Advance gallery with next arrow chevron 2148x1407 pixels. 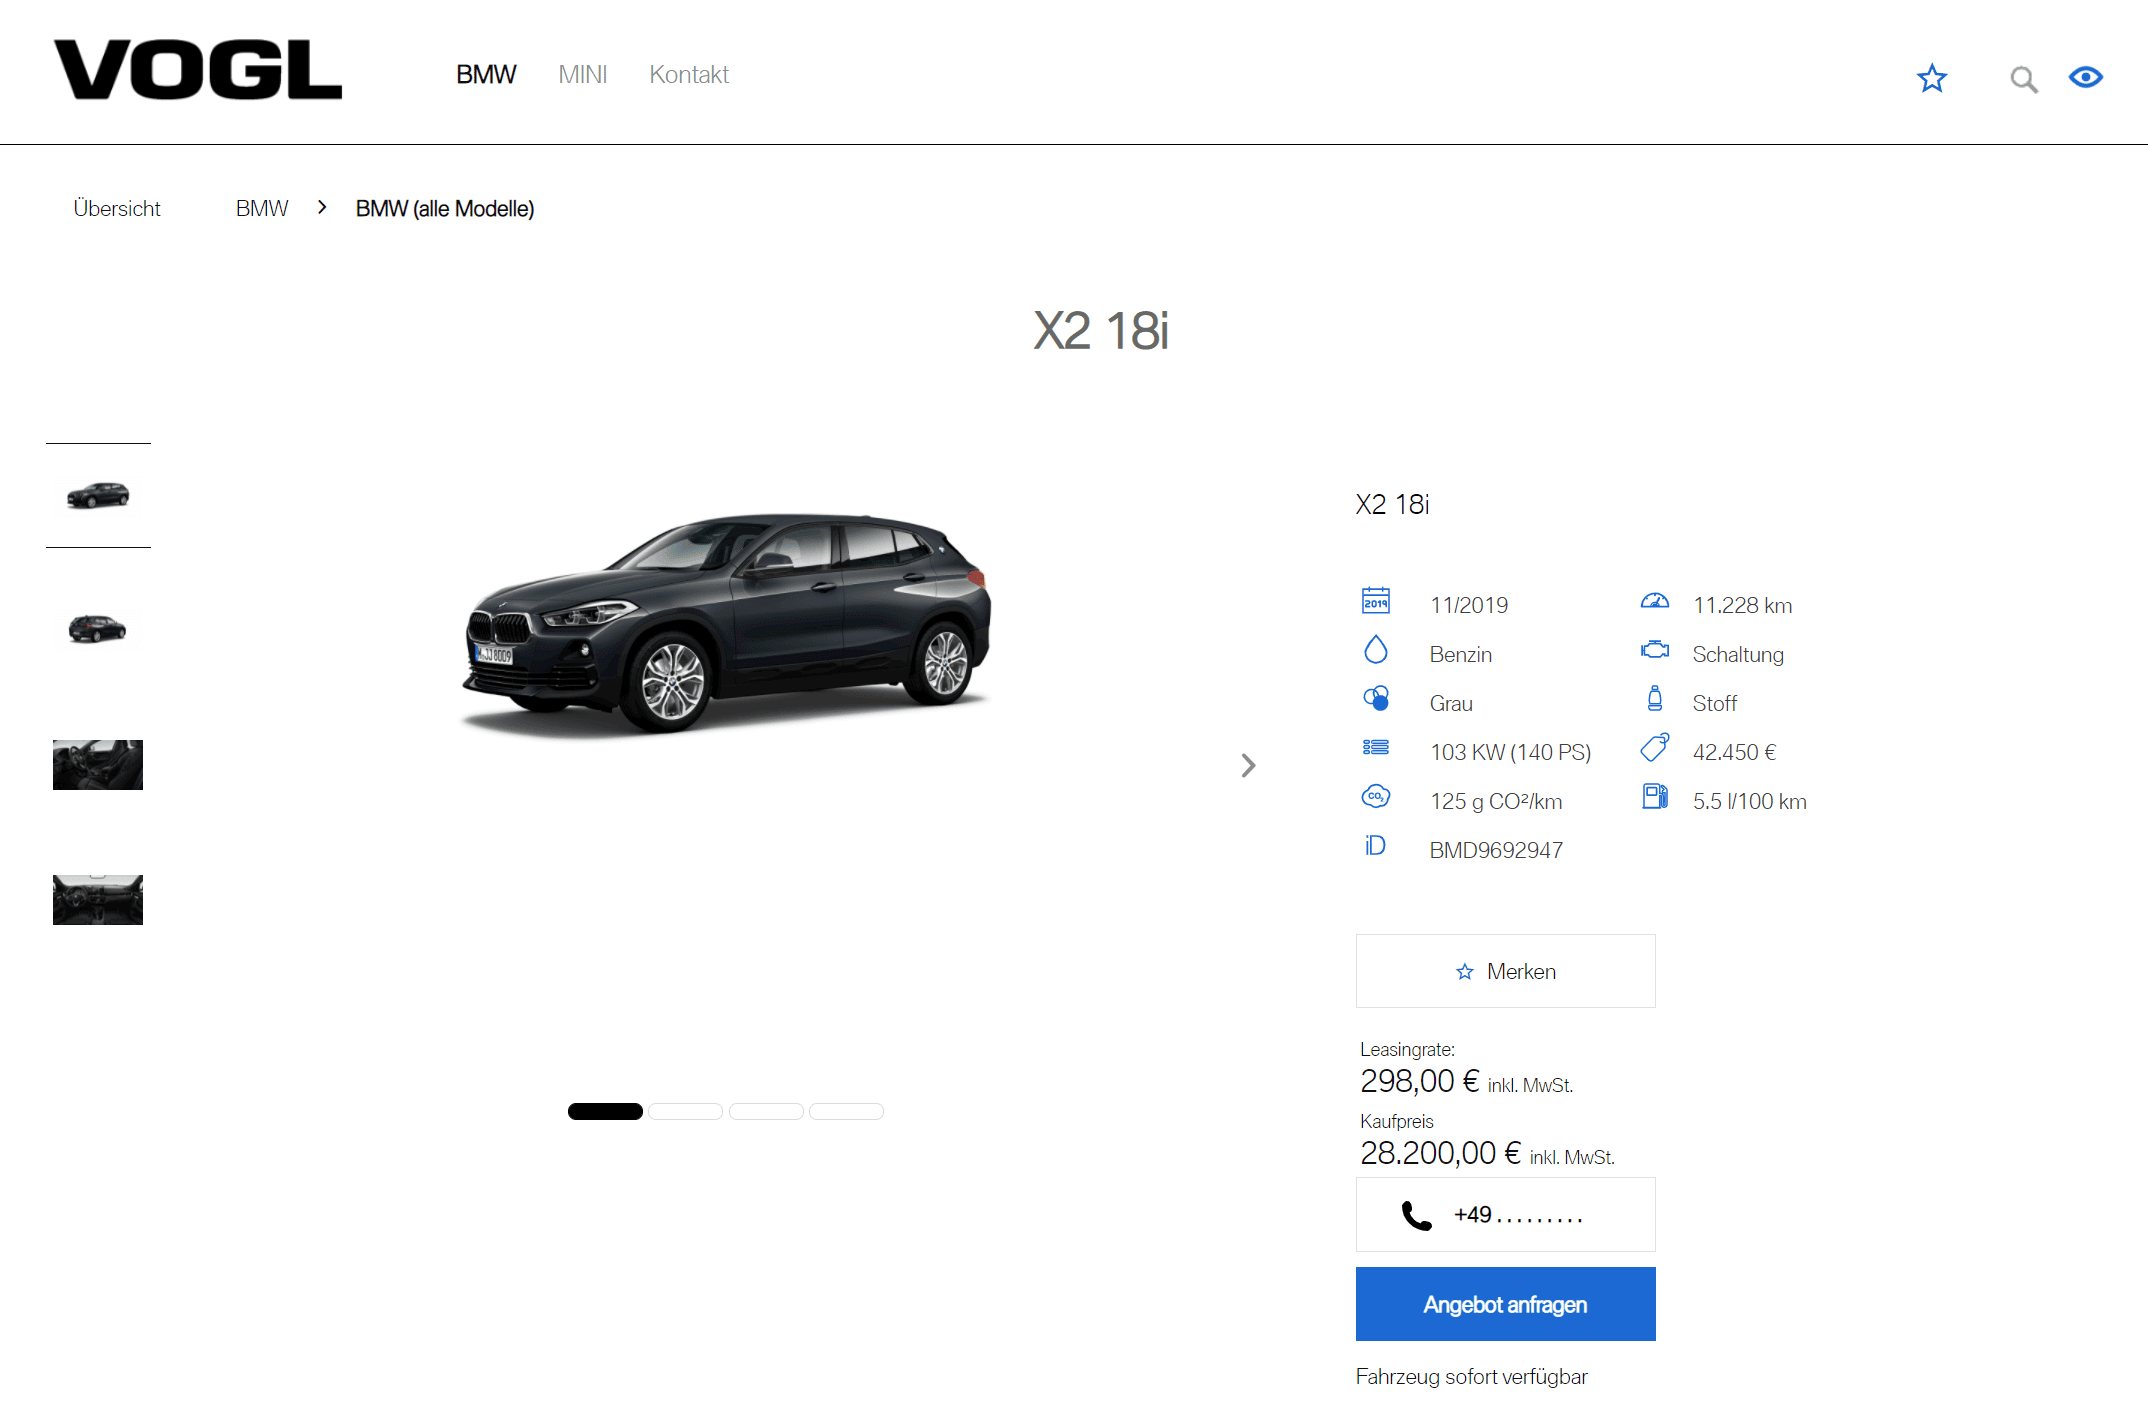(1248, 765)
